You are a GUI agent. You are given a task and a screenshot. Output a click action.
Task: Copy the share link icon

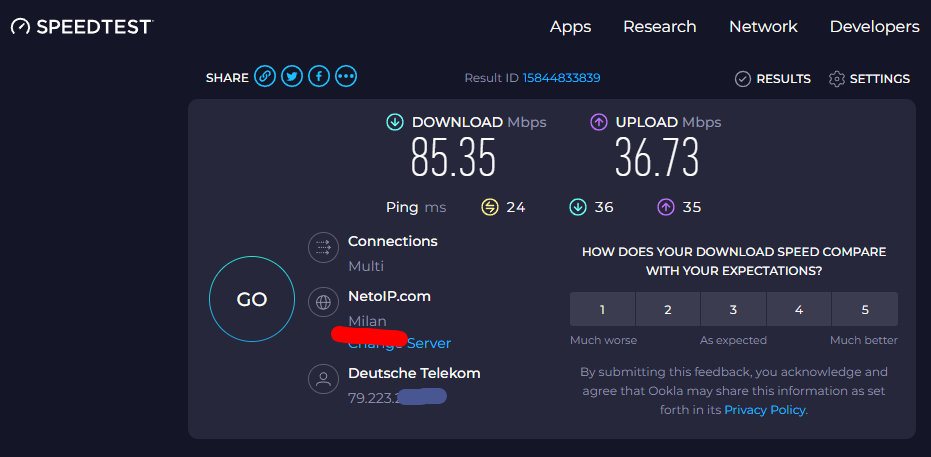click(265, 76)
